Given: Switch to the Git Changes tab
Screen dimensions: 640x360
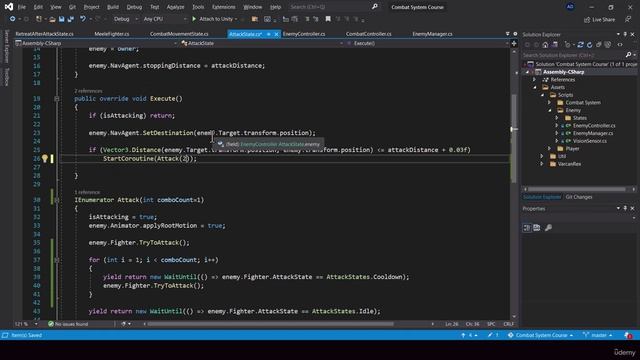Looking at the screenshot, I should [x=579, y=197].
